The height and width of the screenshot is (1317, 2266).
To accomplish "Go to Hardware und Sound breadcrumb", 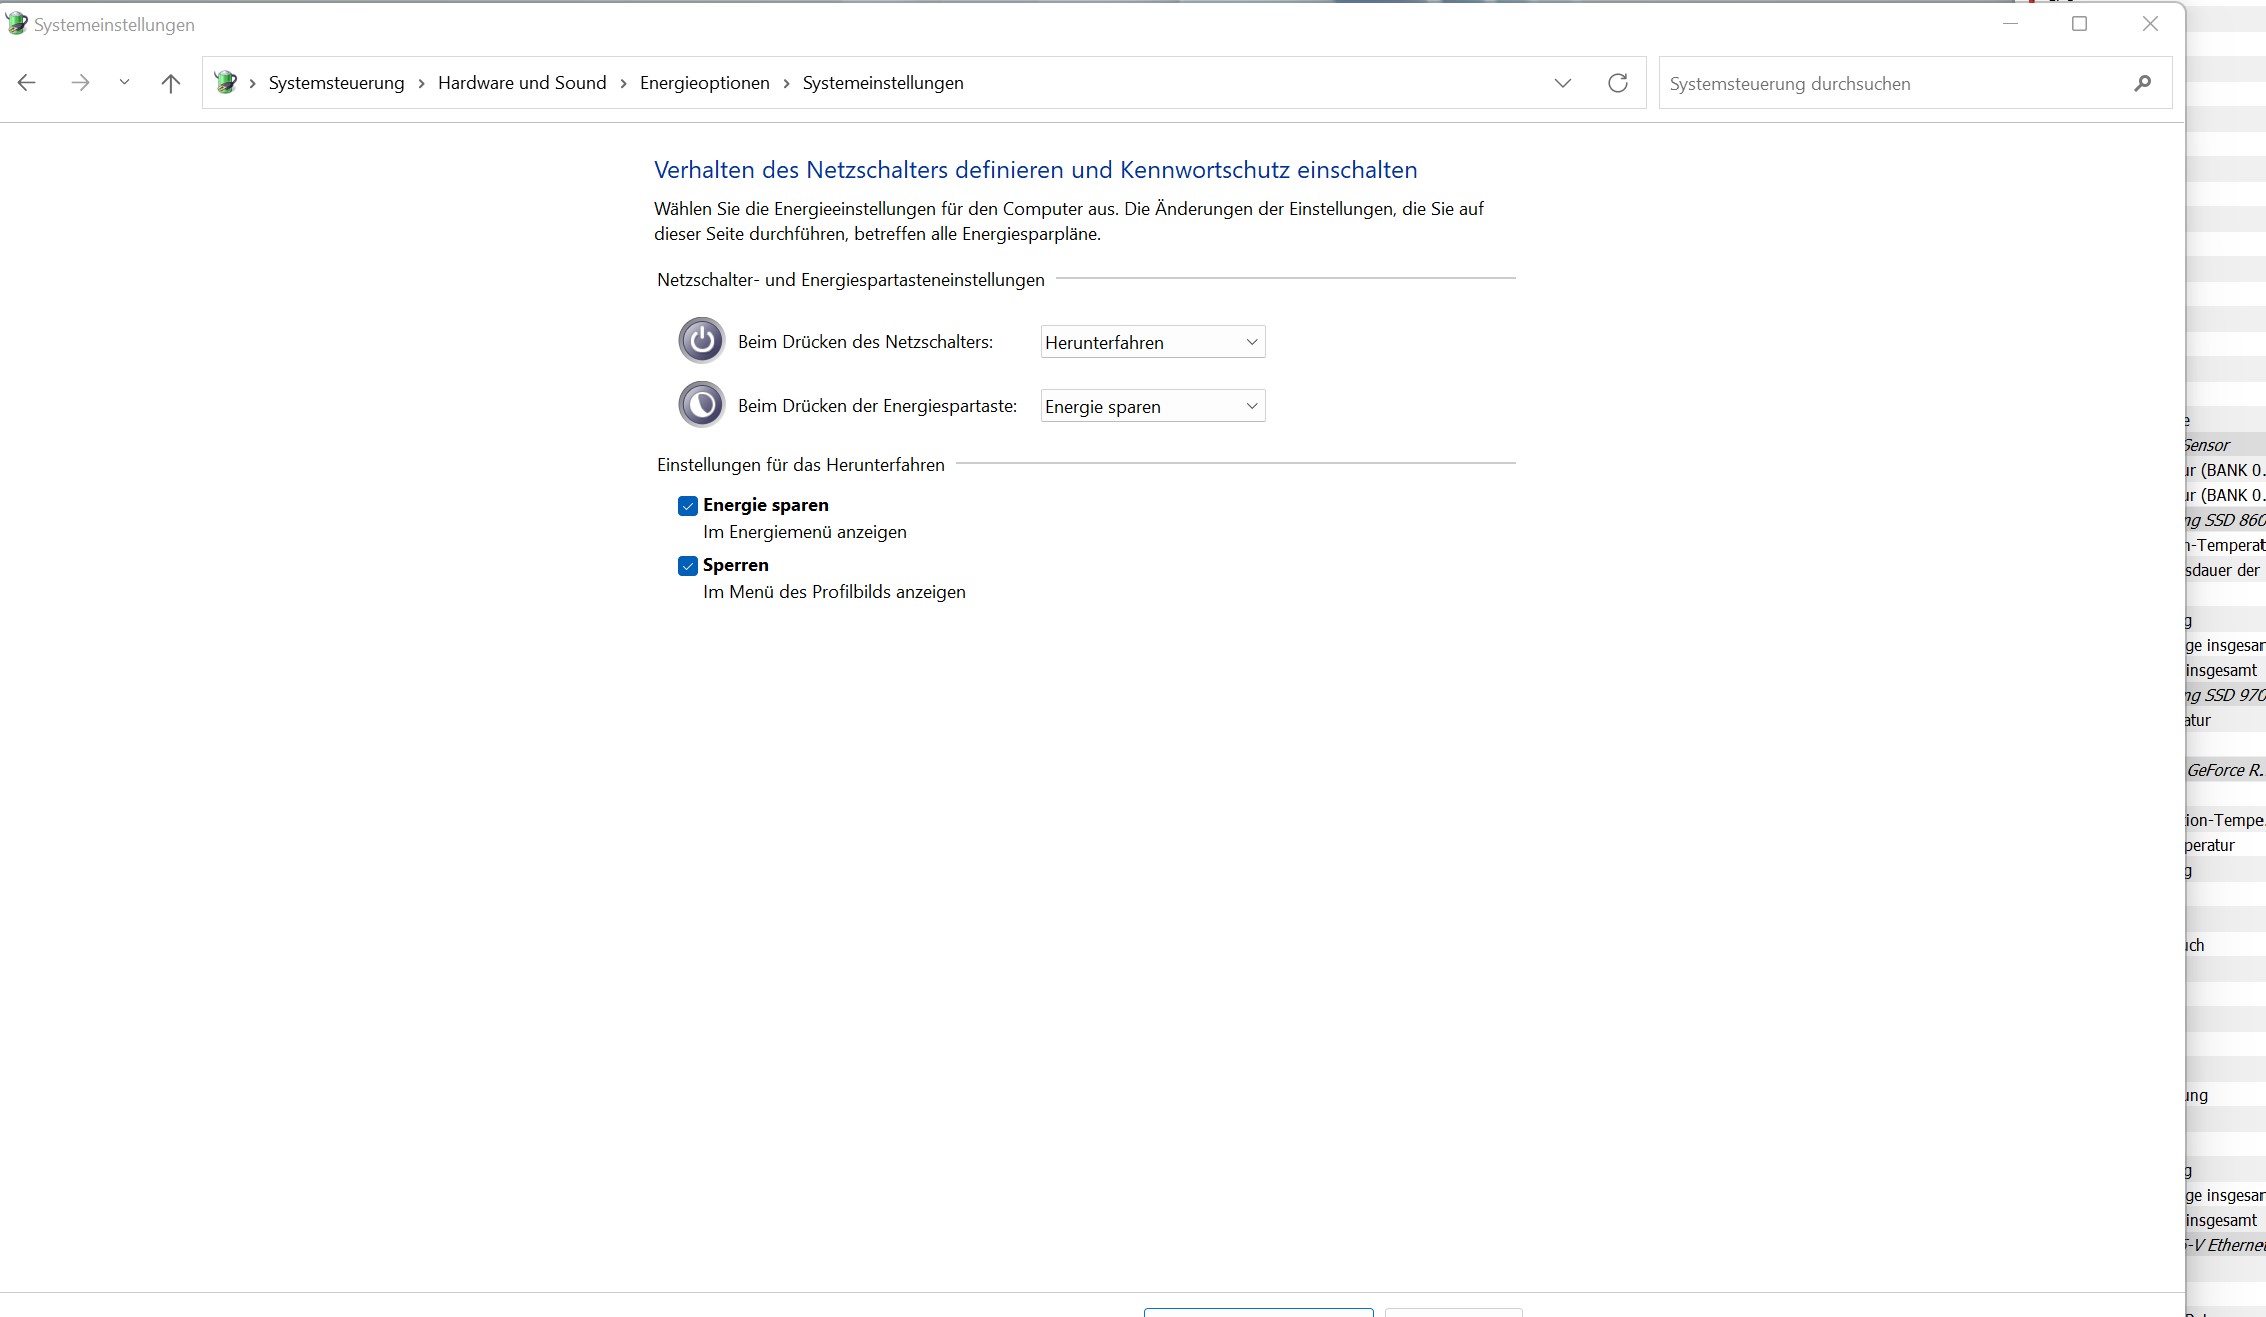I will coord(522,83).
